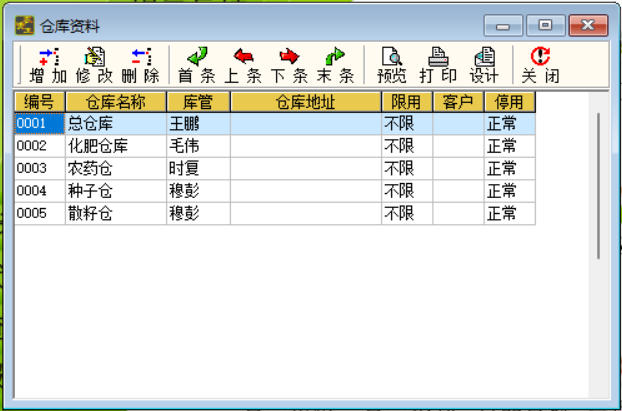Go to first record with 首条

point(197,65)
